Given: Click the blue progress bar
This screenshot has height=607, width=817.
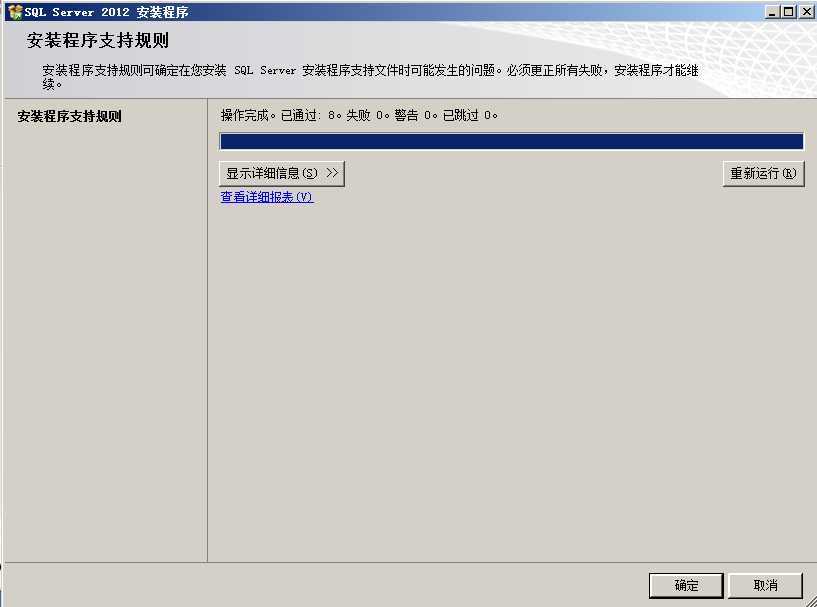Looking at the screenshot, I should point(511,141).
